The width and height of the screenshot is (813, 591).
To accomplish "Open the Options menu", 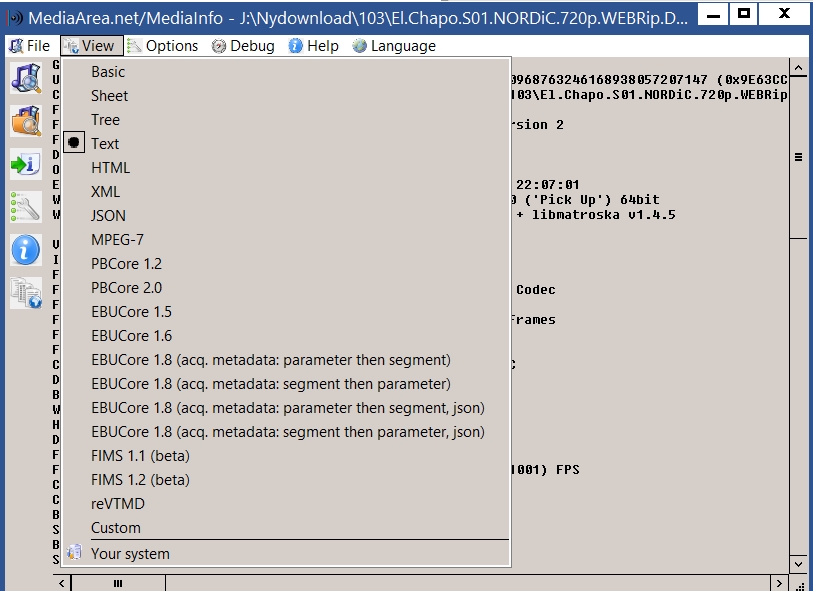I will 163,46.
